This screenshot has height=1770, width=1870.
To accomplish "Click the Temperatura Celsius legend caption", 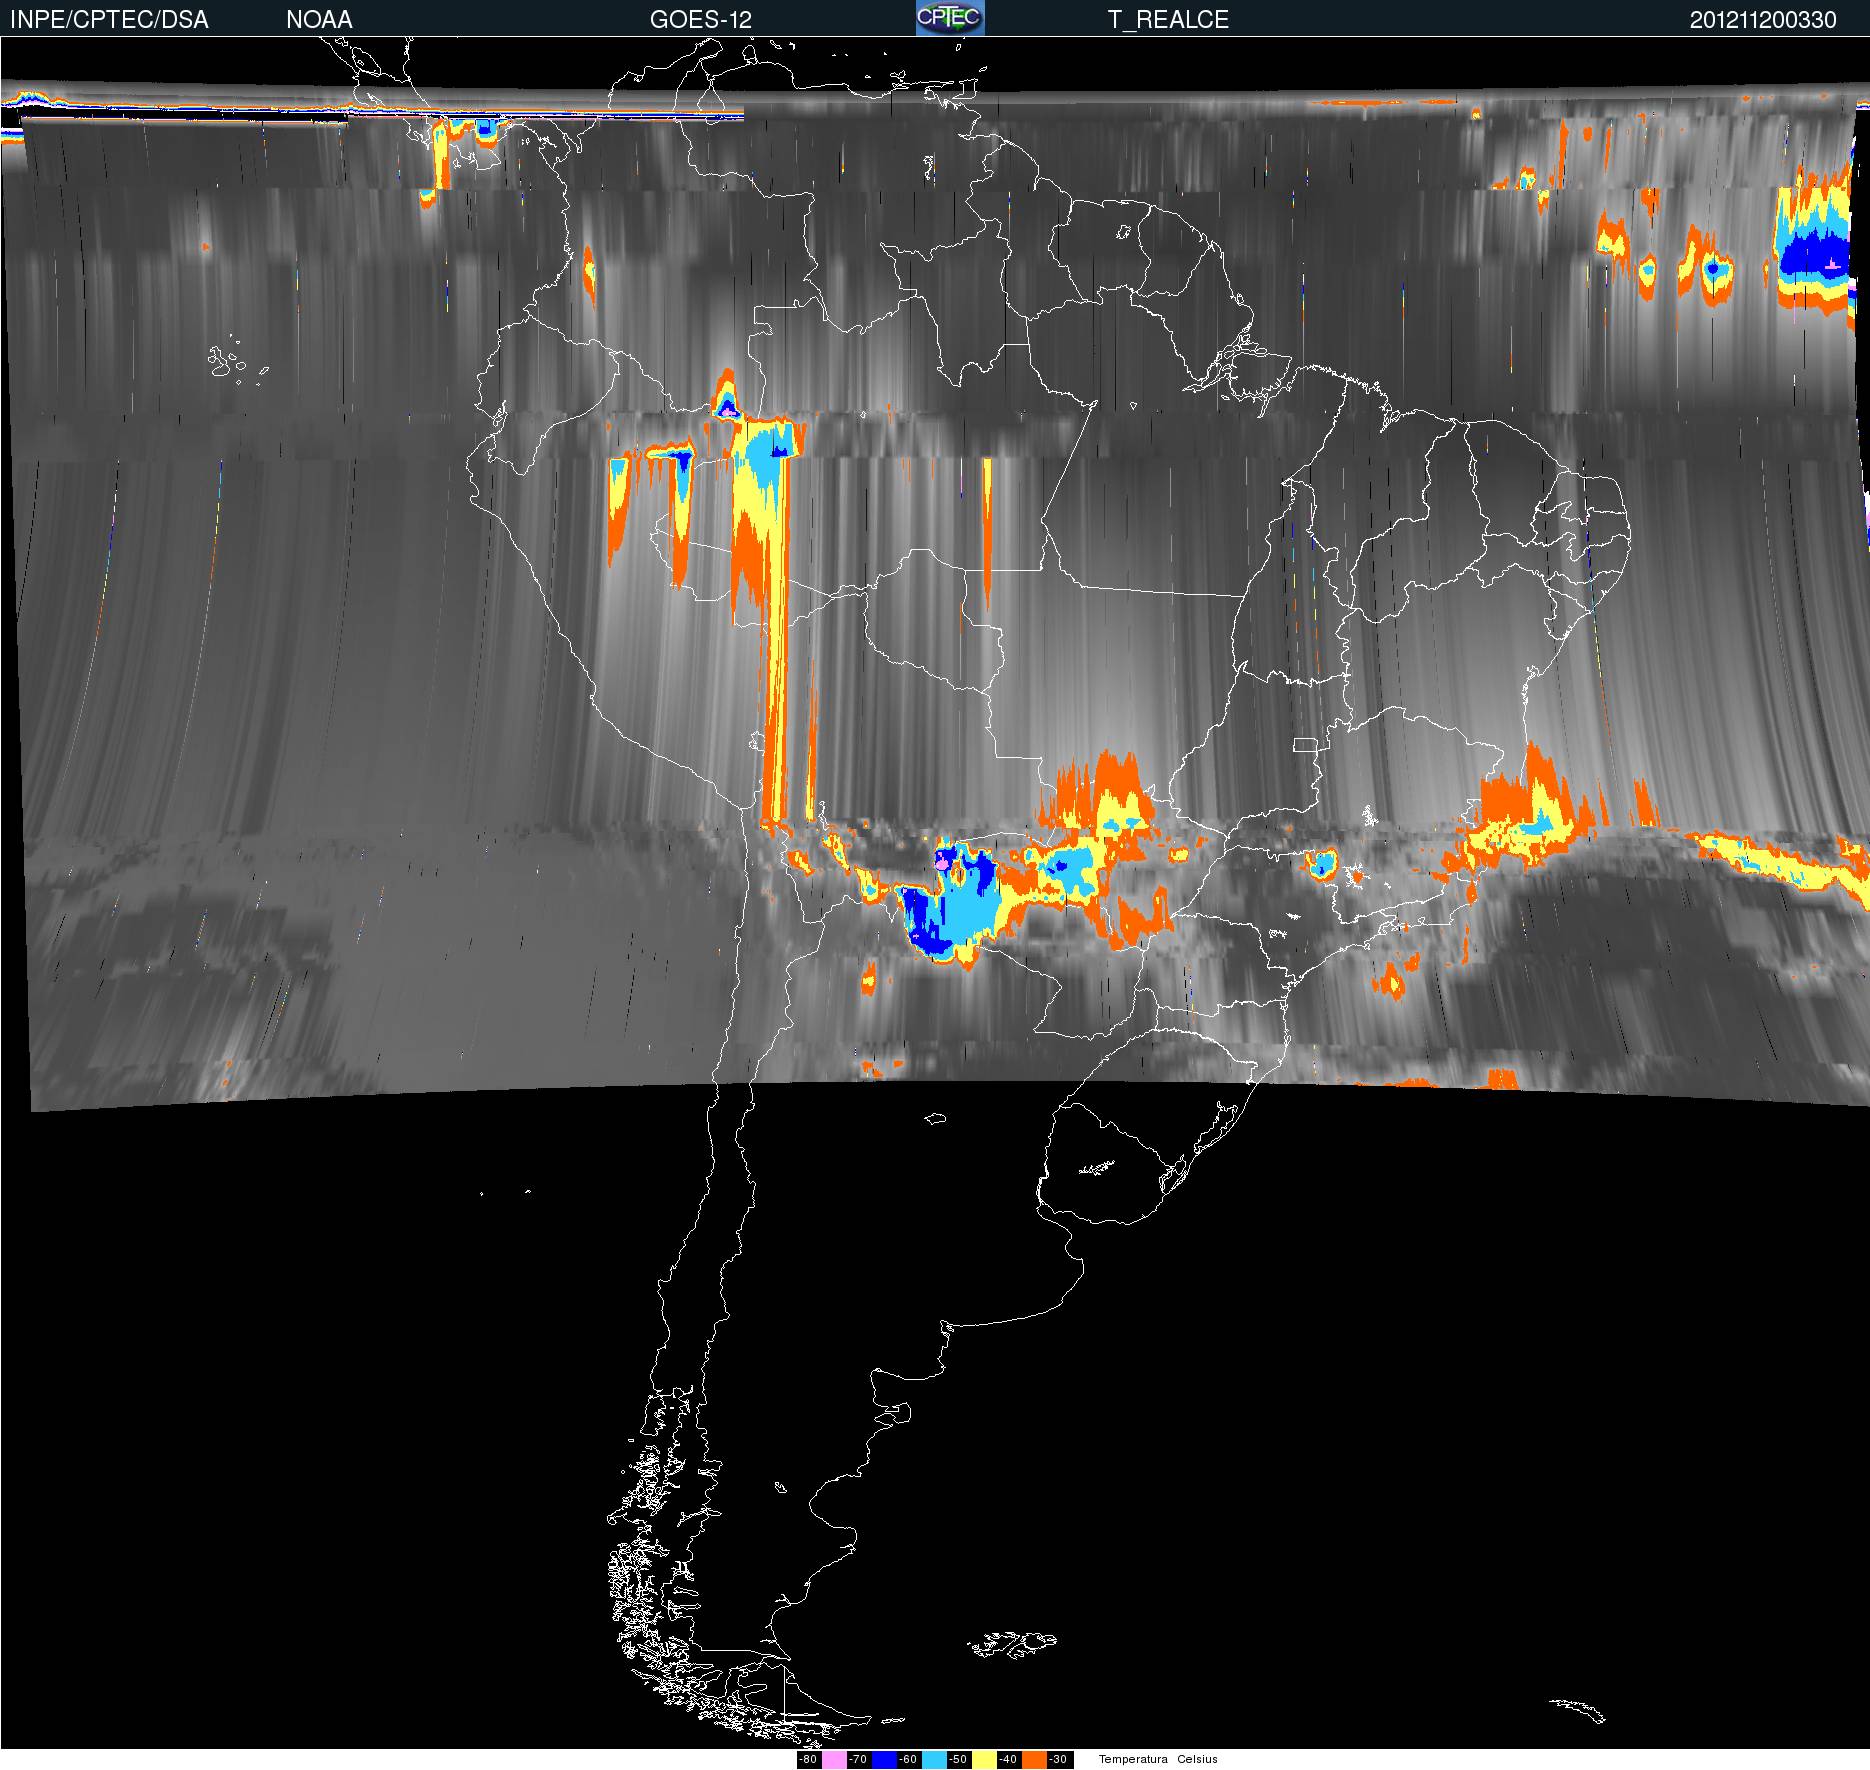I will pos(1158,1760).
